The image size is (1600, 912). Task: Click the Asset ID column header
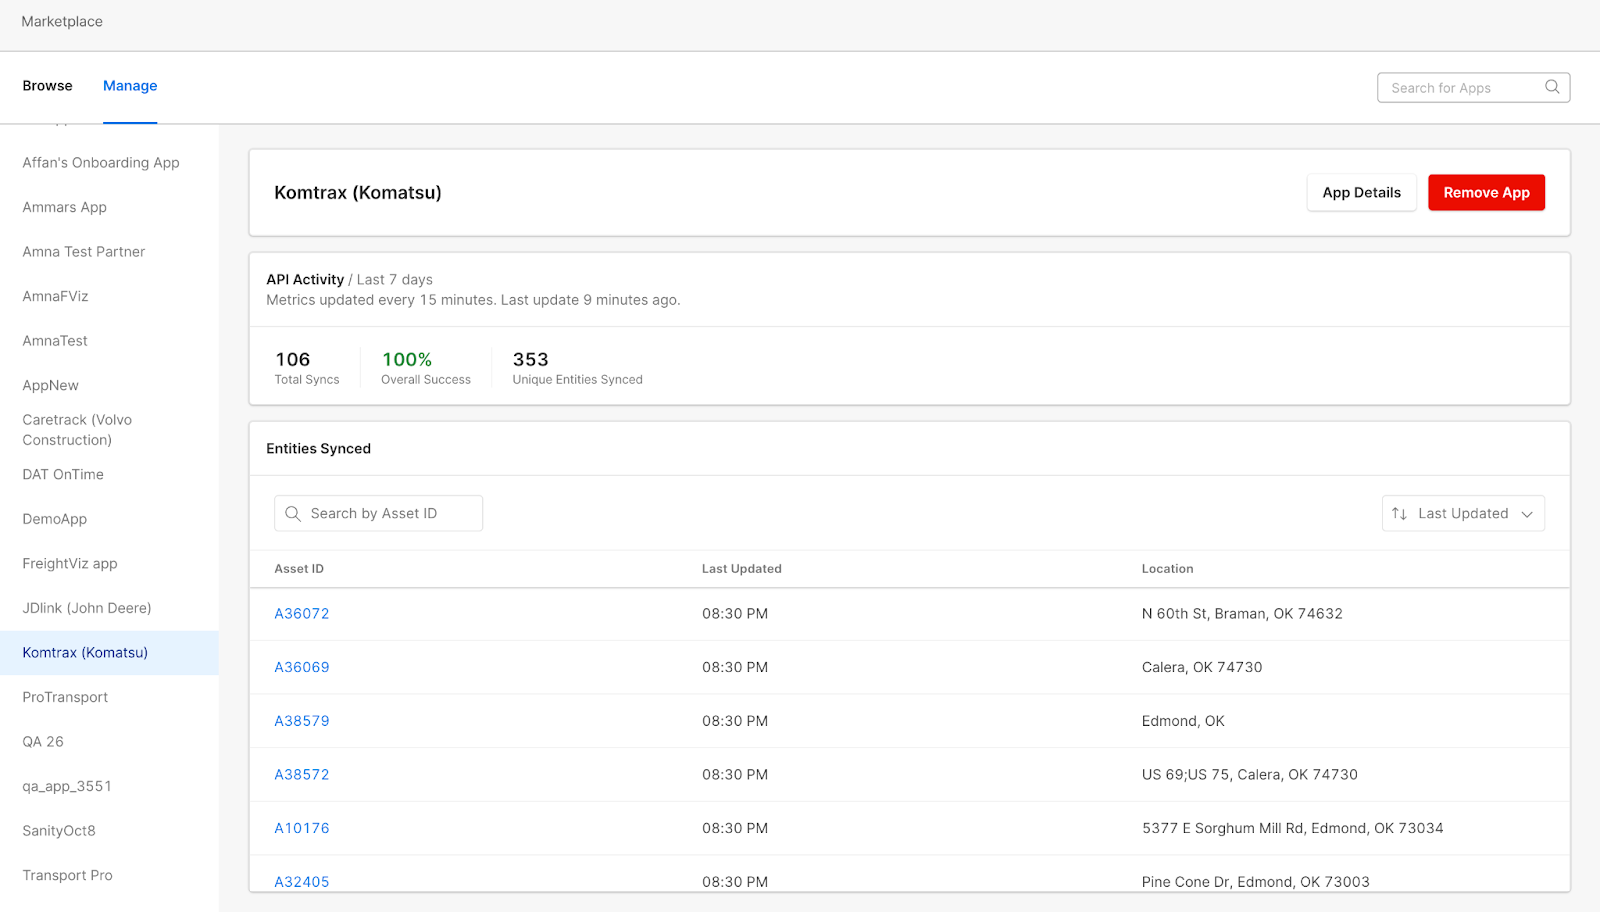click(299, 569)
